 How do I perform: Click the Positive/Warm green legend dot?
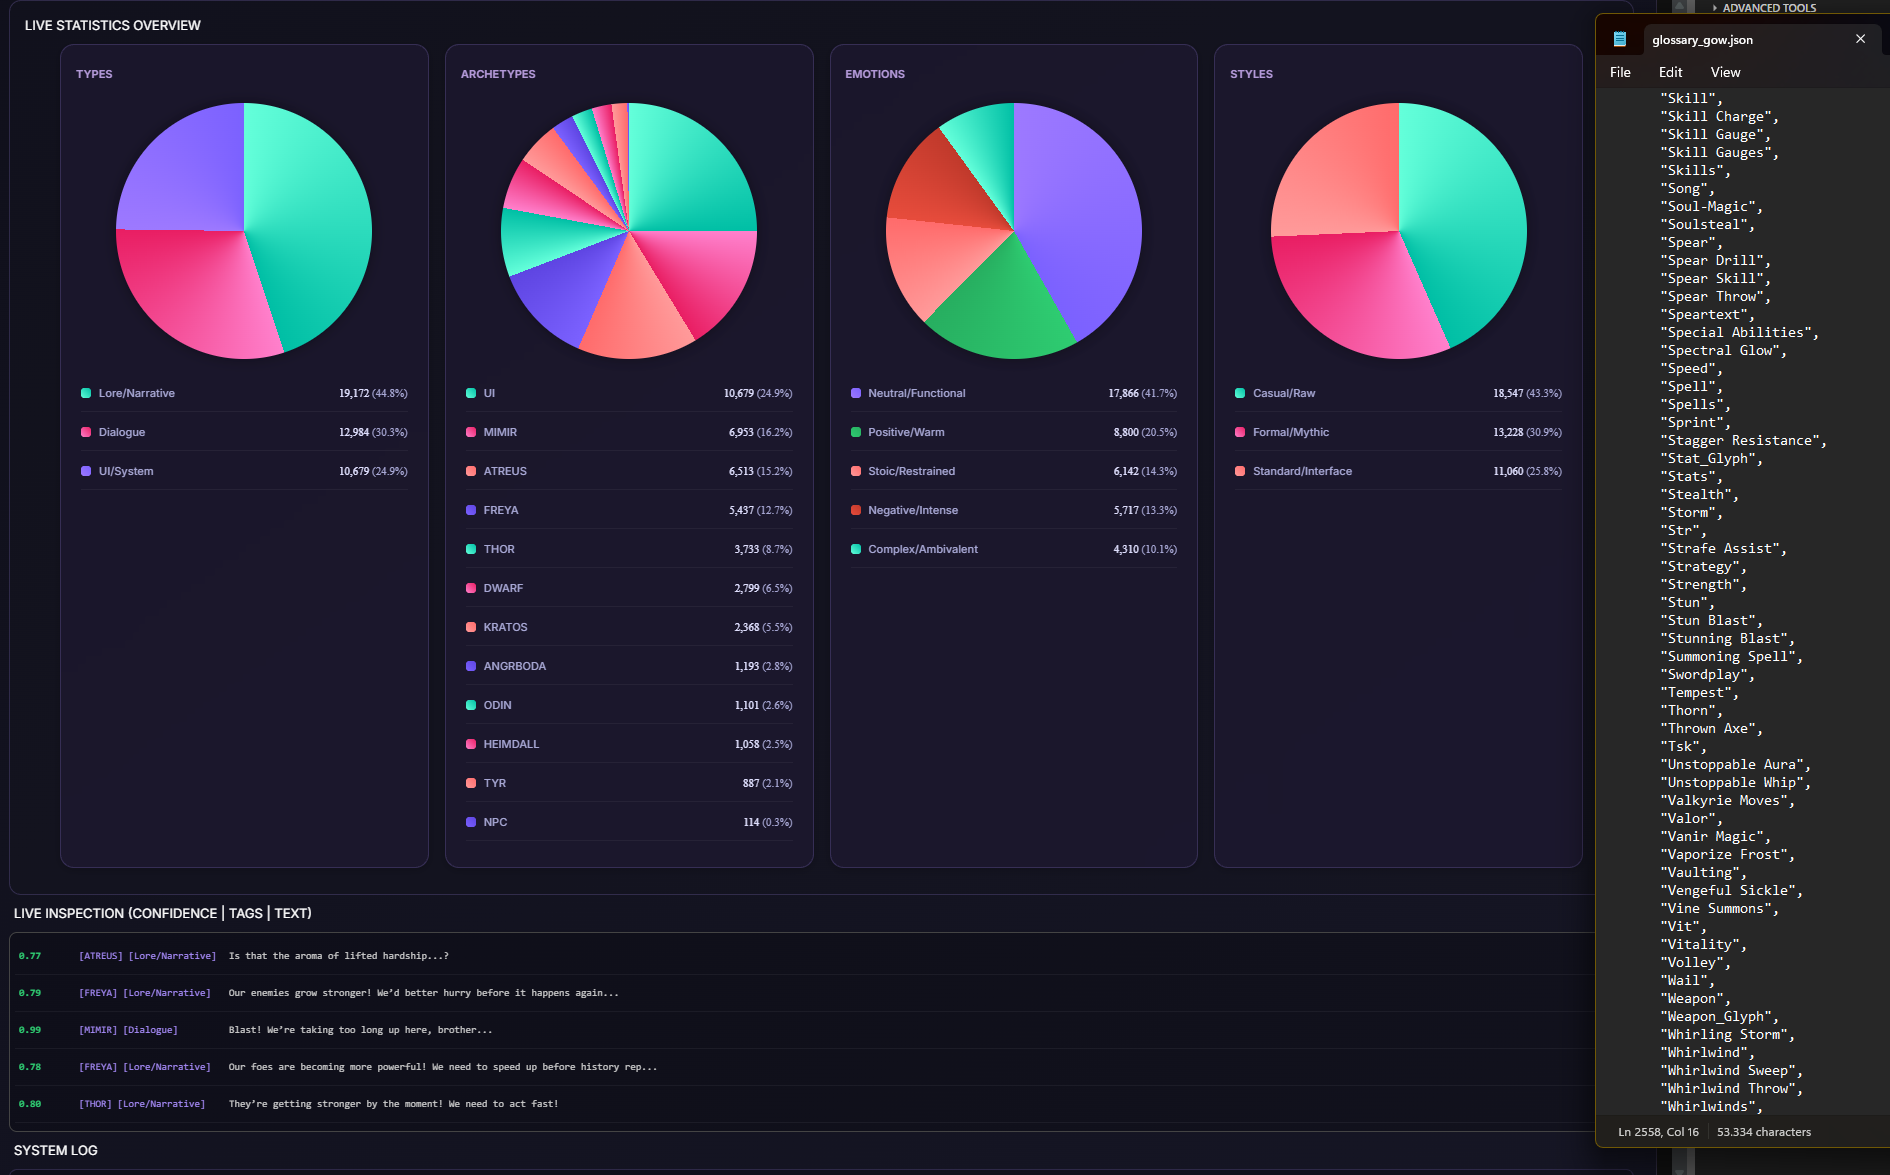(856, 432)
